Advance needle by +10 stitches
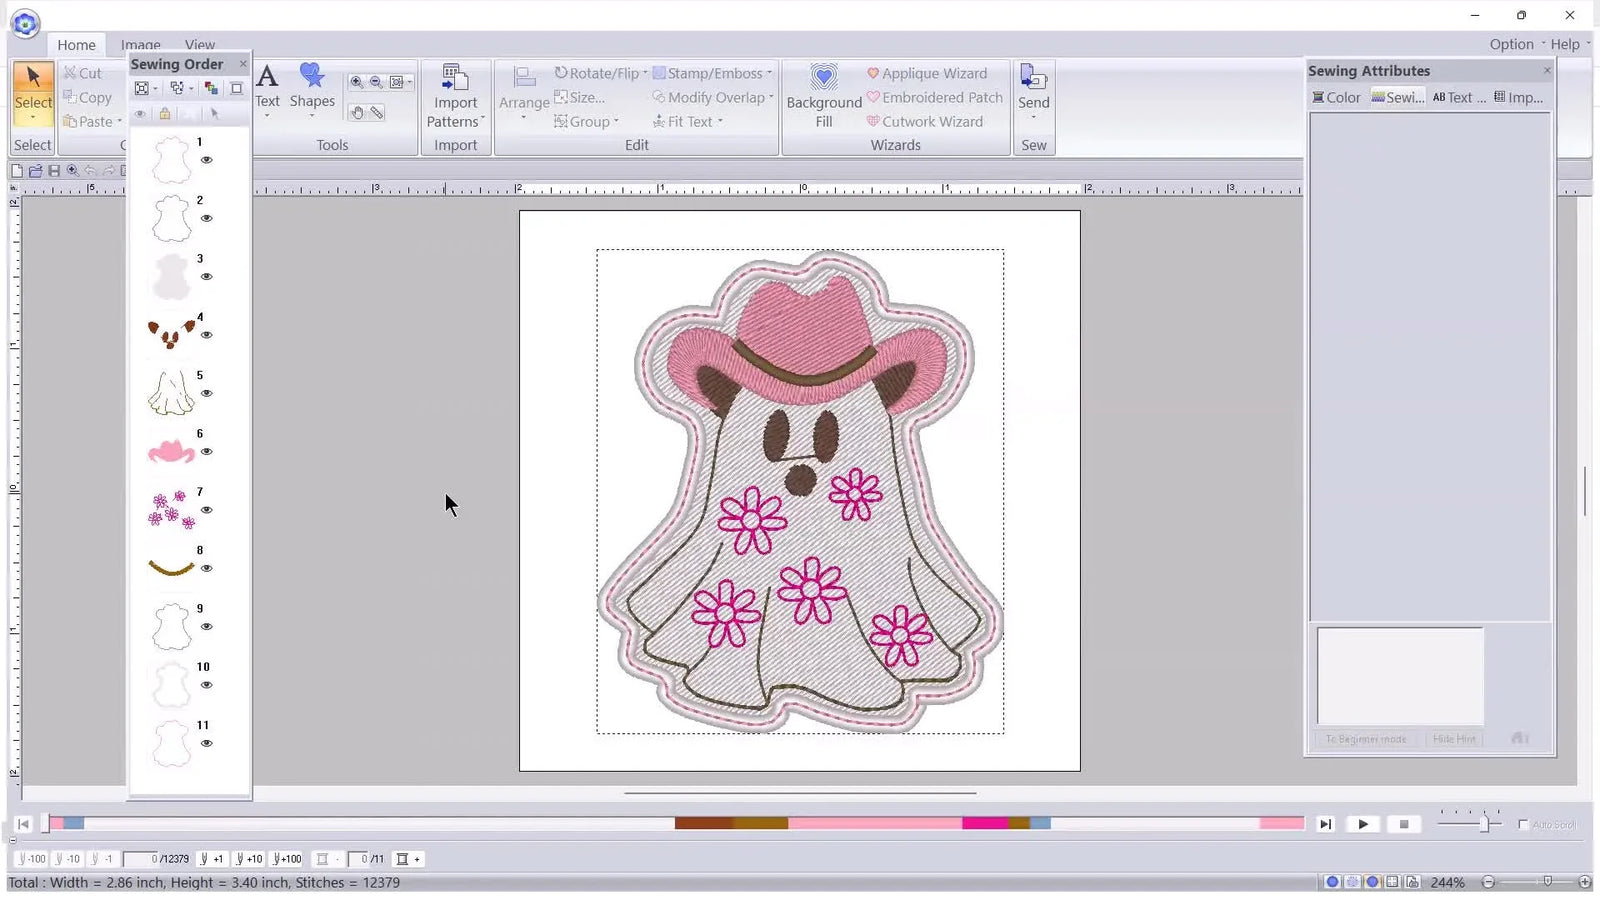The image size is (1600, 900). click(x=249, y=859)
